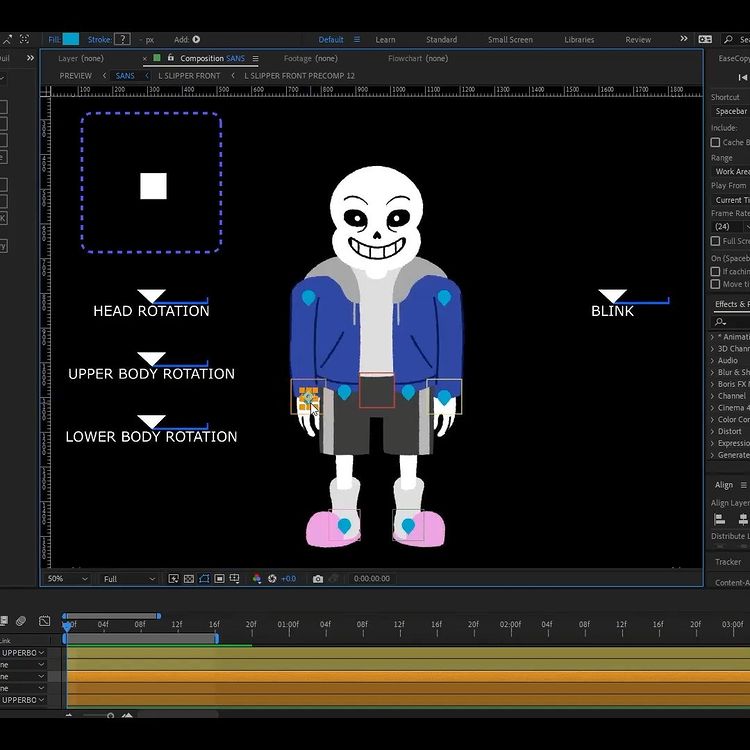
Task: Click the Search Help magnifier icon
Action: pos(728,39)
